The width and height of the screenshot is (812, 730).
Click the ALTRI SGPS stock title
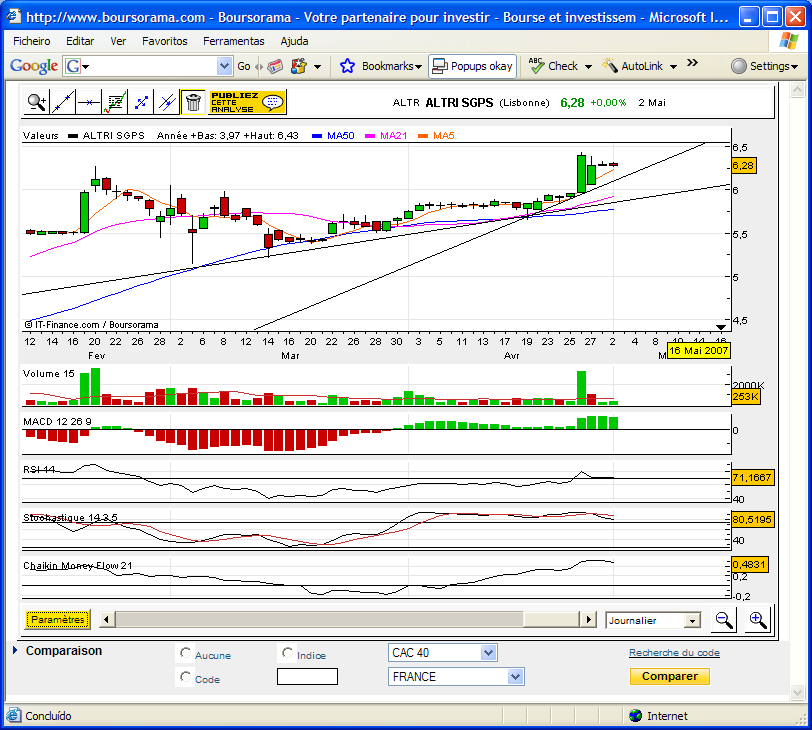pos(459,103)
